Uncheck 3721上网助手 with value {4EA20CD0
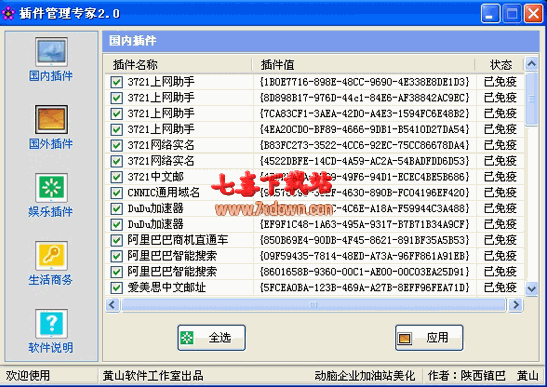Image resolution: width=547 pixels, height=387 pixels. [x=117, y=129]
